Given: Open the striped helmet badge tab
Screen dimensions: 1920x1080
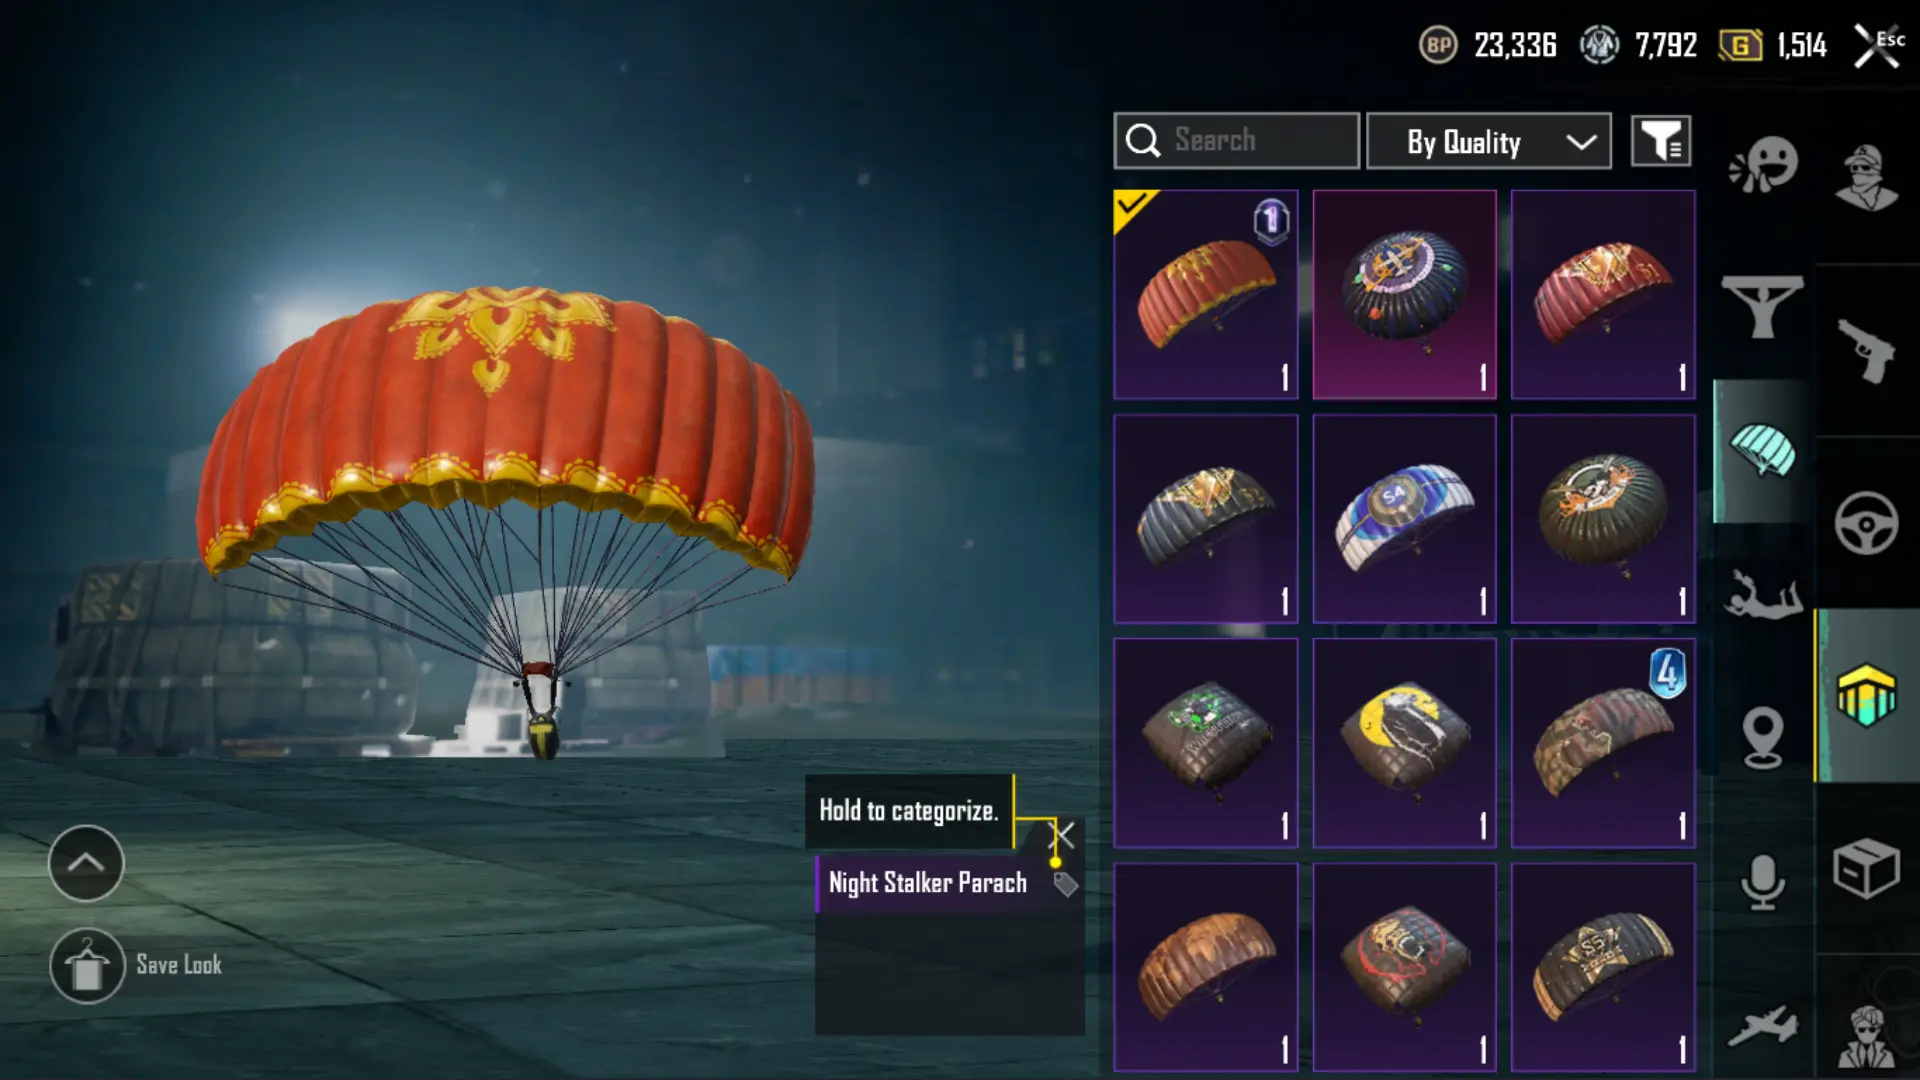Looking at the screenshot, I should [x=1866, y=695].
